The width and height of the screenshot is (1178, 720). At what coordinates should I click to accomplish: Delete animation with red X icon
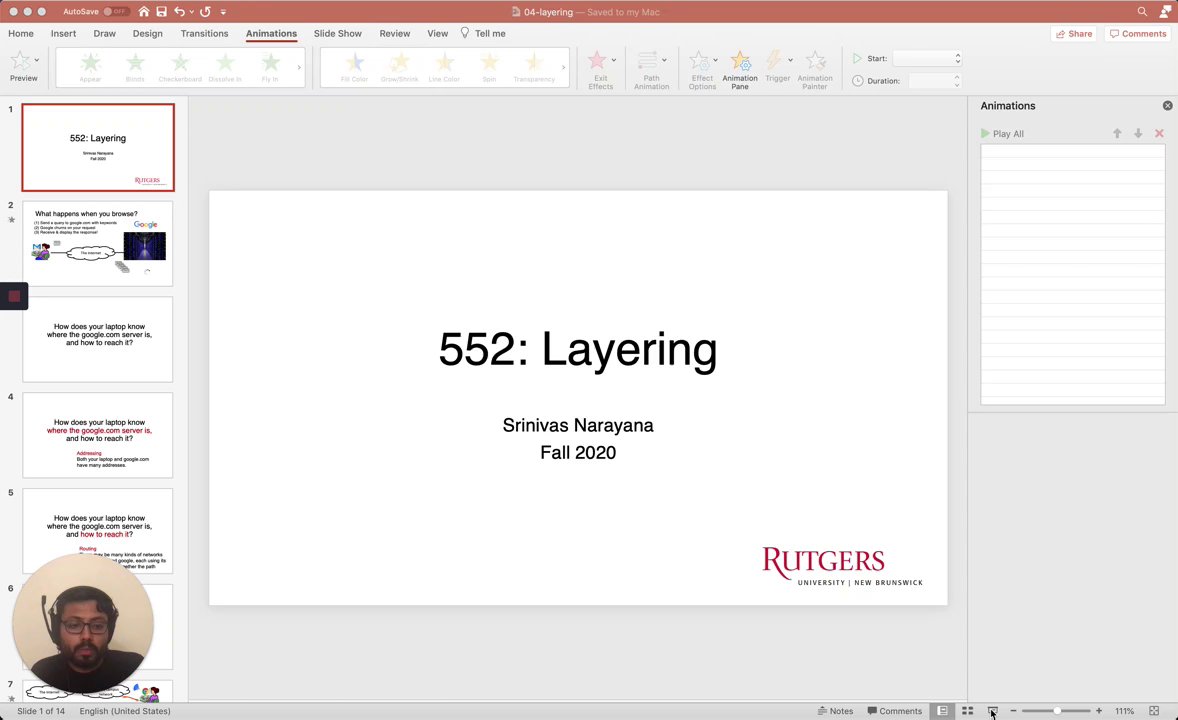coord(1159,134)
